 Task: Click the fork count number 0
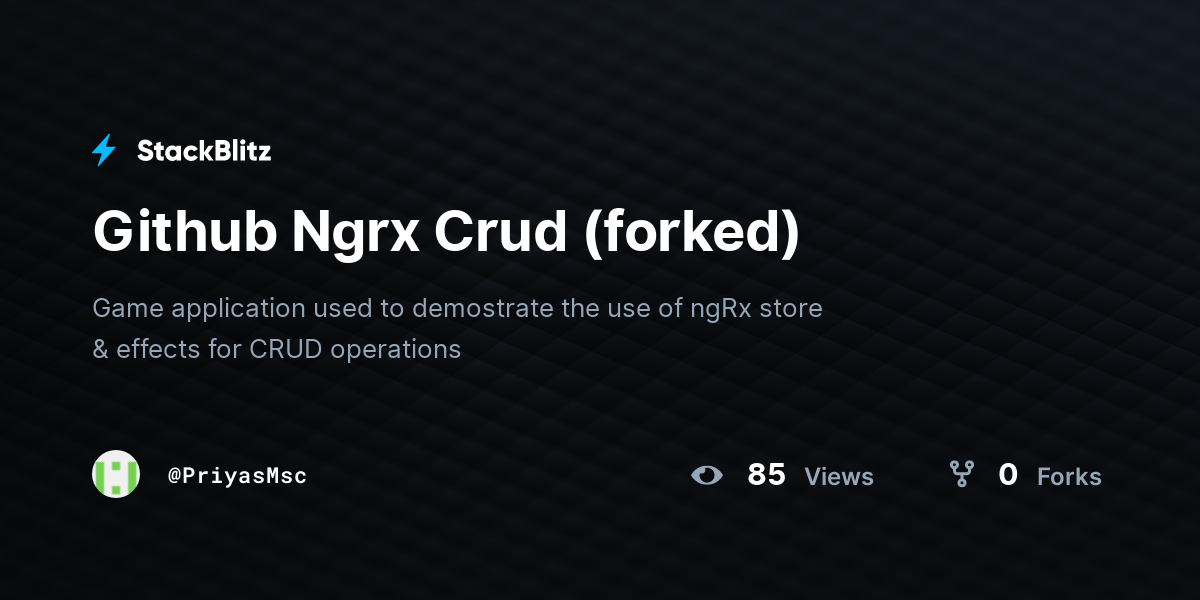[1008, 475]
